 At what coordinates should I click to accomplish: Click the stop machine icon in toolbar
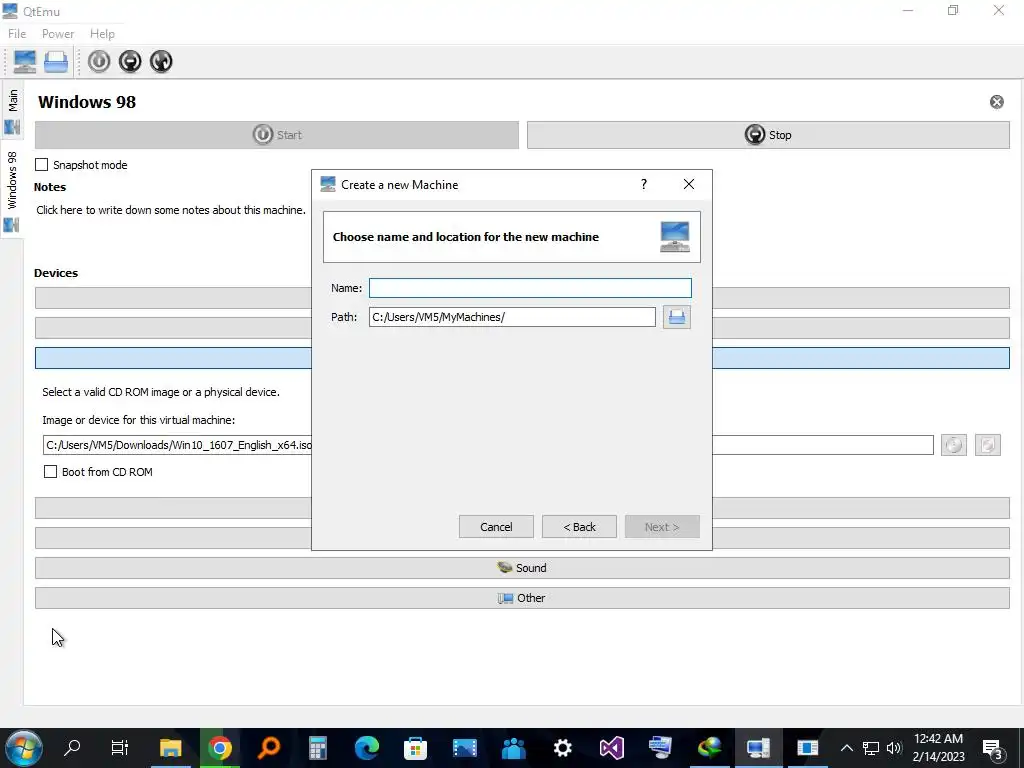(x=130, y=61)
